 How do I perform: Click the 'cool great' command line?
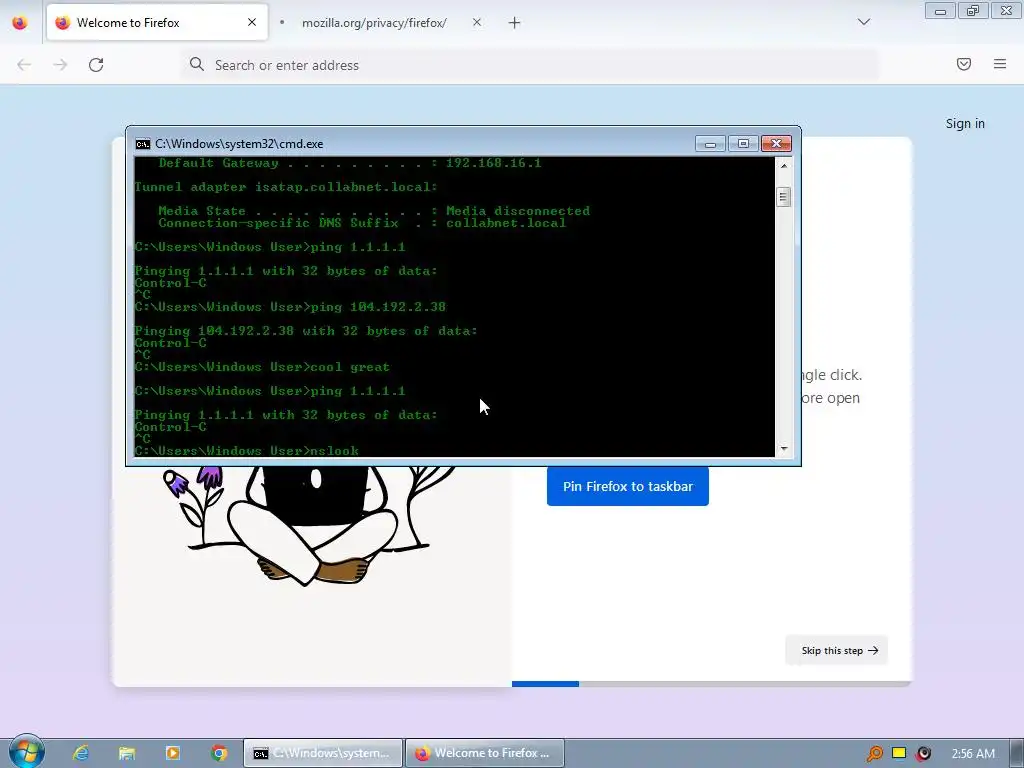tap(262, 367)
